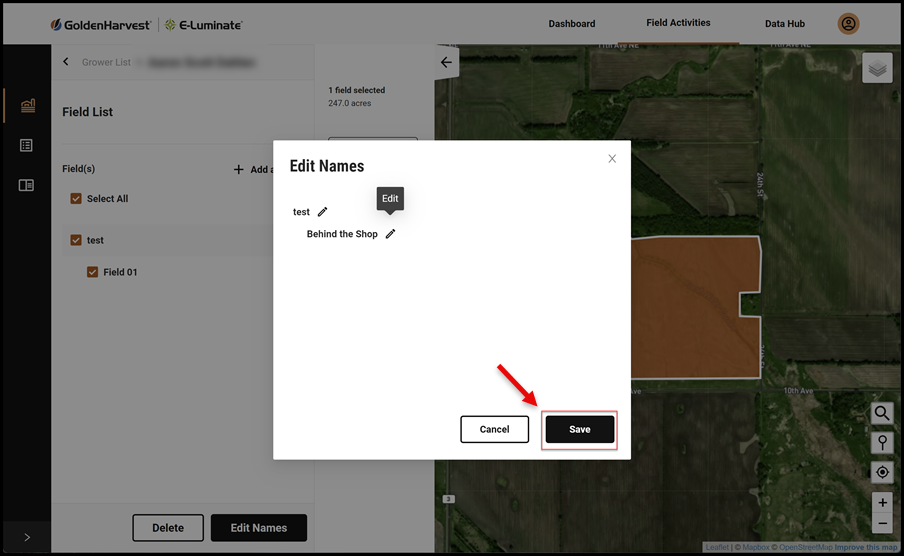Open the Mapbox attribution link
The width and height of the screenshot is (904, 556).
[756, 547]
